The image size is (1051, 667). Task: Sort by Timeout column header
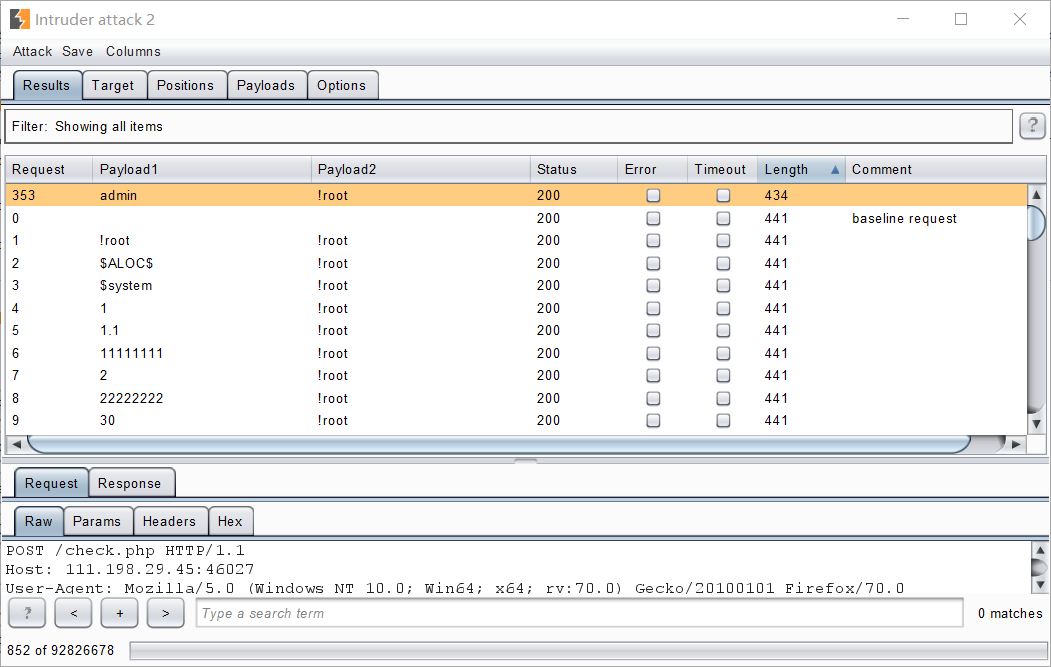(x=722, y=170)
